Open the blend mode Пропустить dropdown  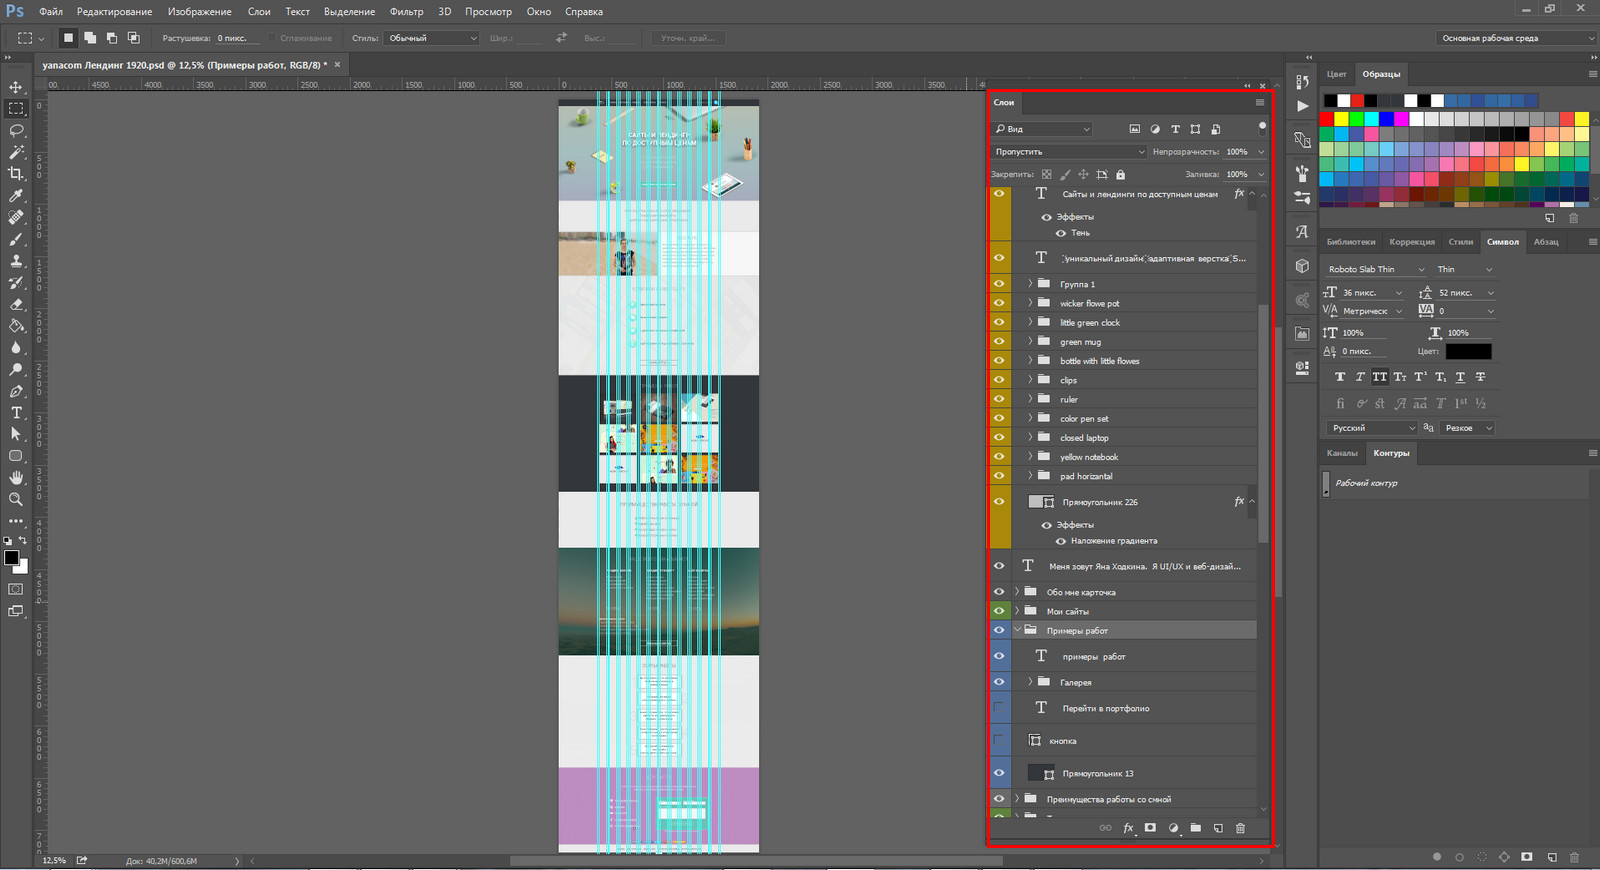pyautogui.click(x=1069, y=152)
